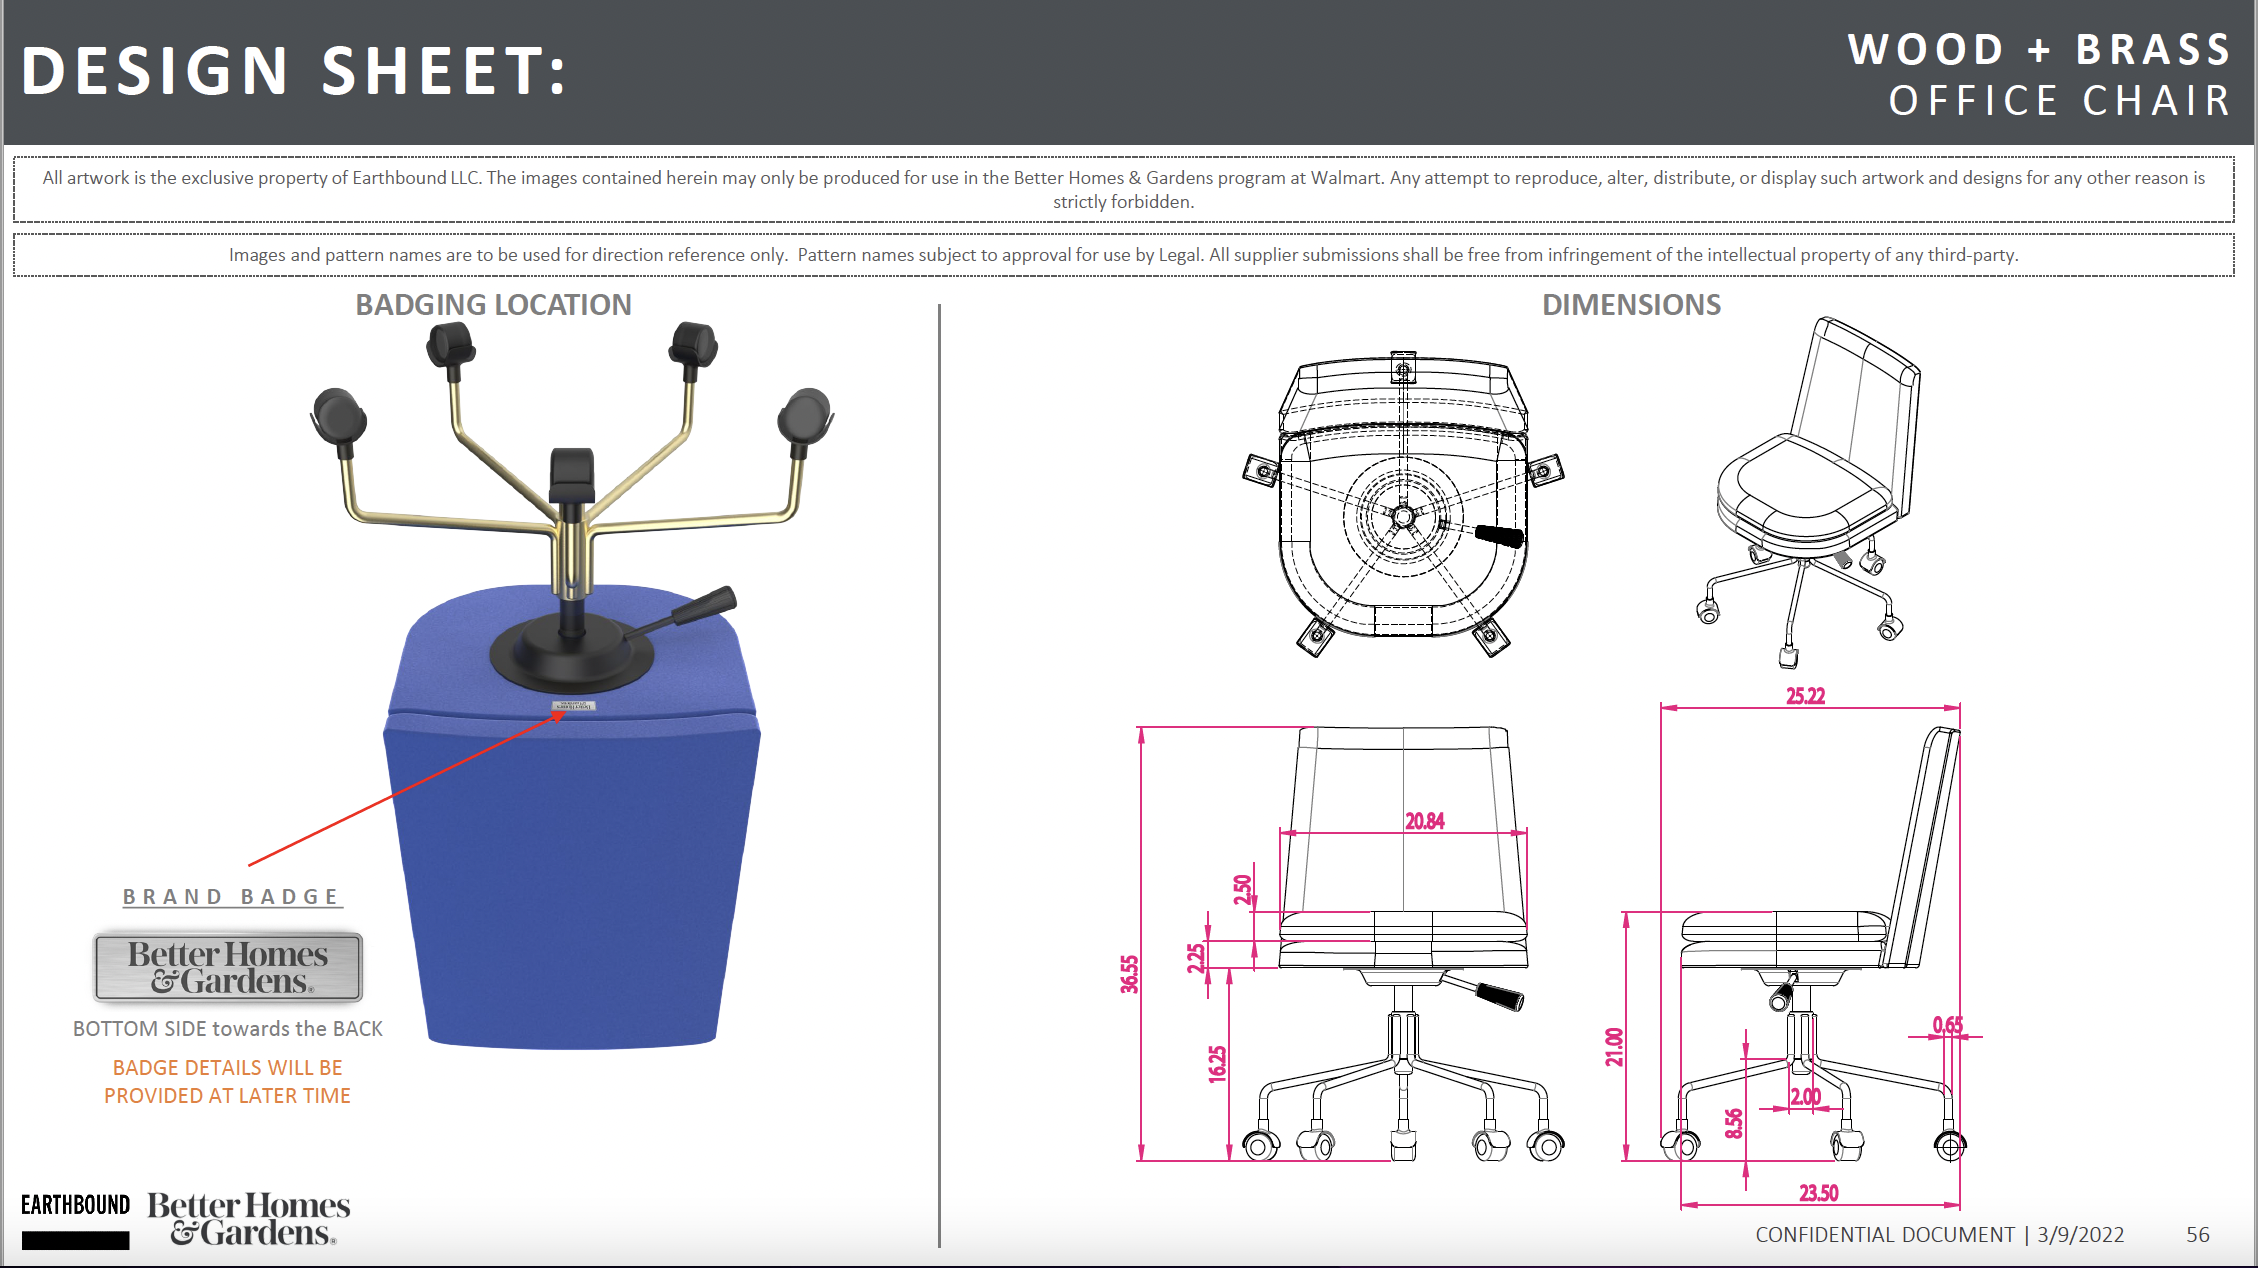The height and width of the screenshot is (1268, 2258).
Task: Click the CONFIDENTIAL DOCUMENT footer text
Action: point(1885,1235)
